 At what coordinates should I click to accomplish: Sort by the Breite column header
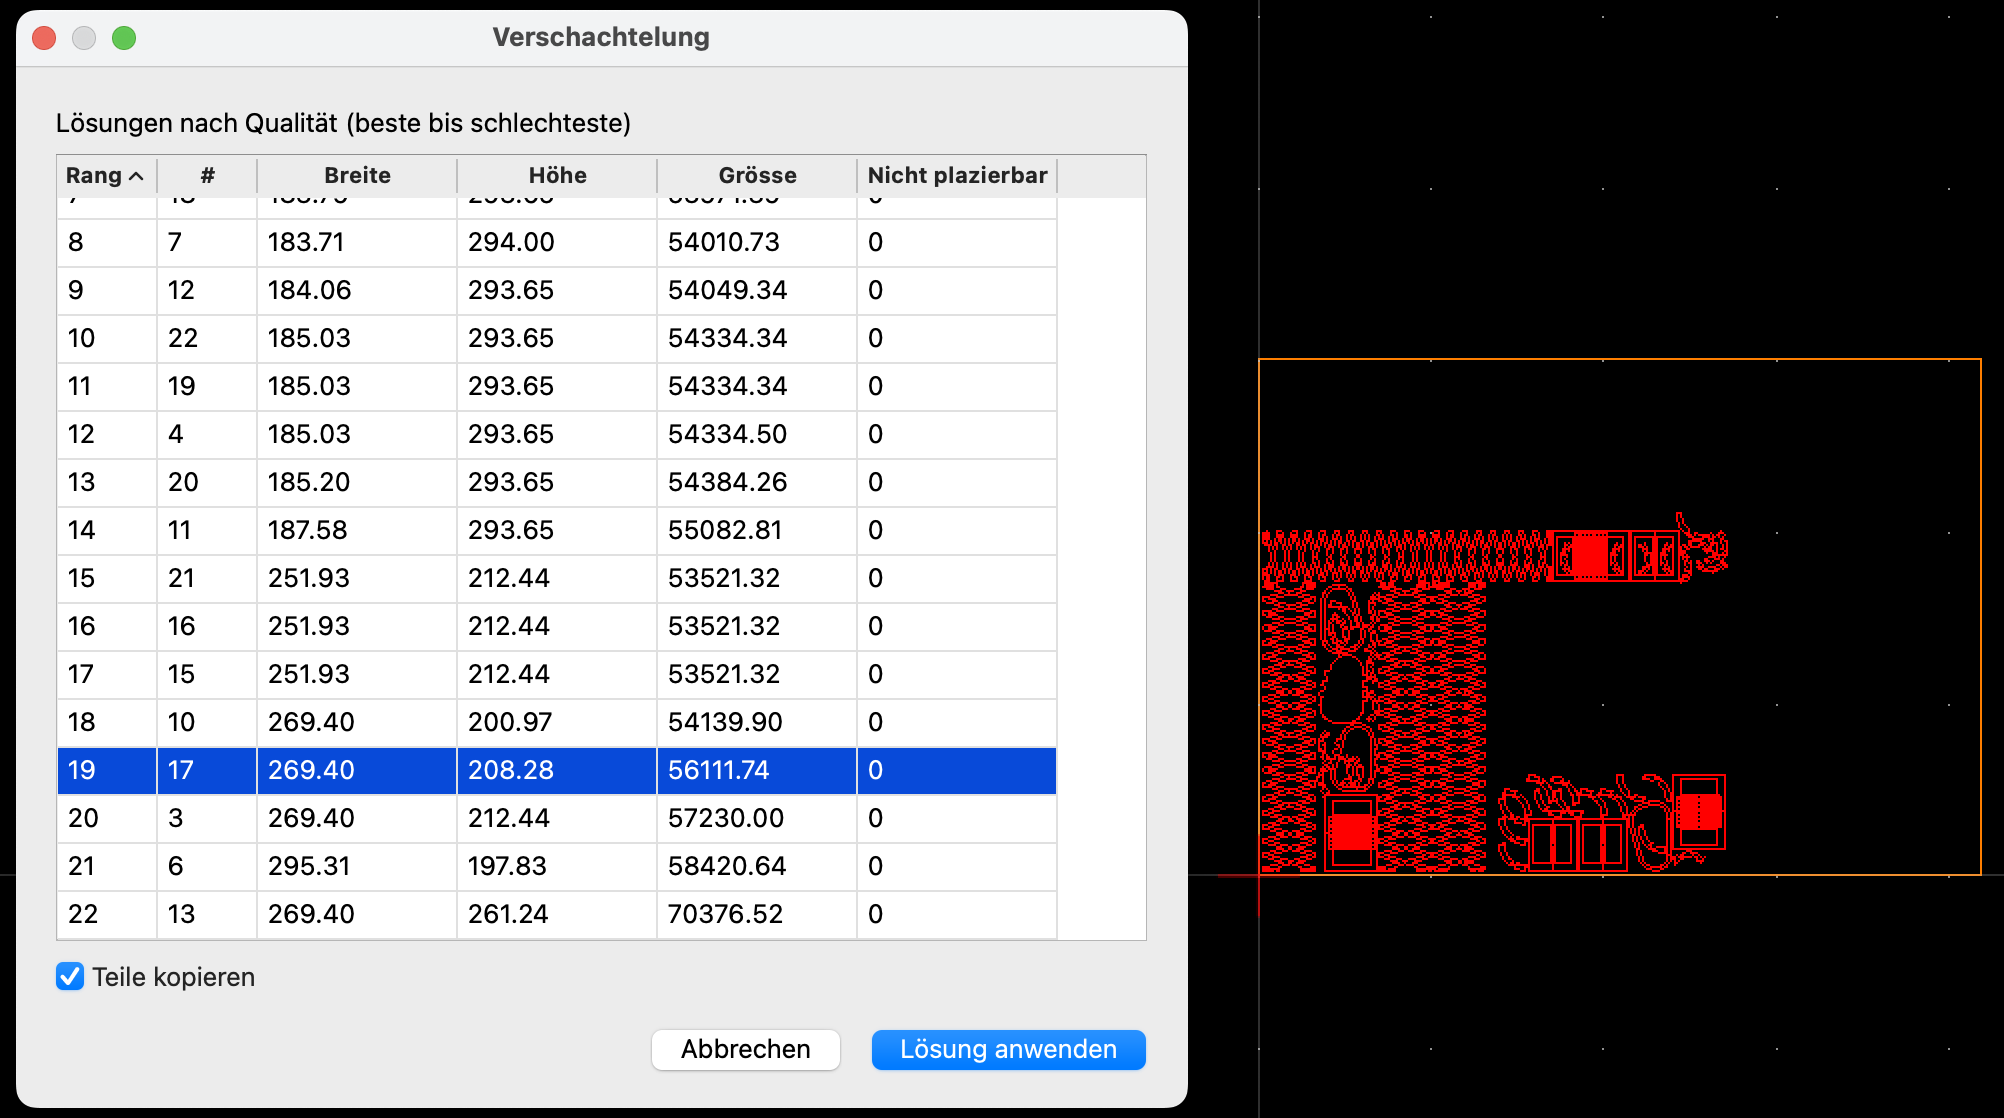[x=357, y=176]
